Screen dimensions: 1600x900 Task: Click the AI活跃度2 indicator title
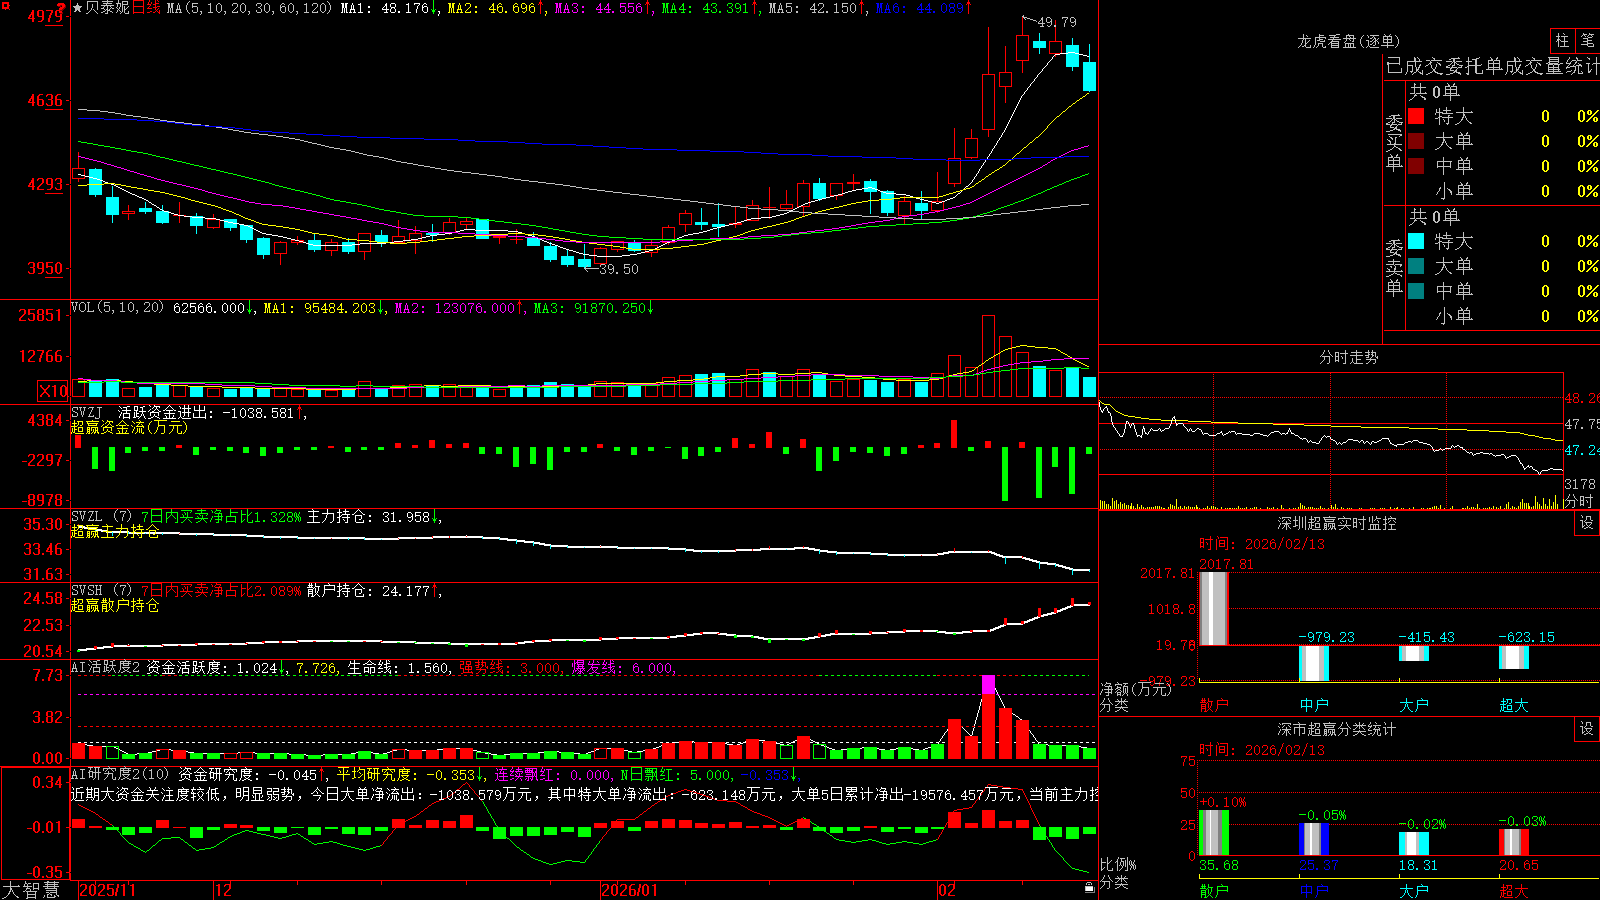106,667
